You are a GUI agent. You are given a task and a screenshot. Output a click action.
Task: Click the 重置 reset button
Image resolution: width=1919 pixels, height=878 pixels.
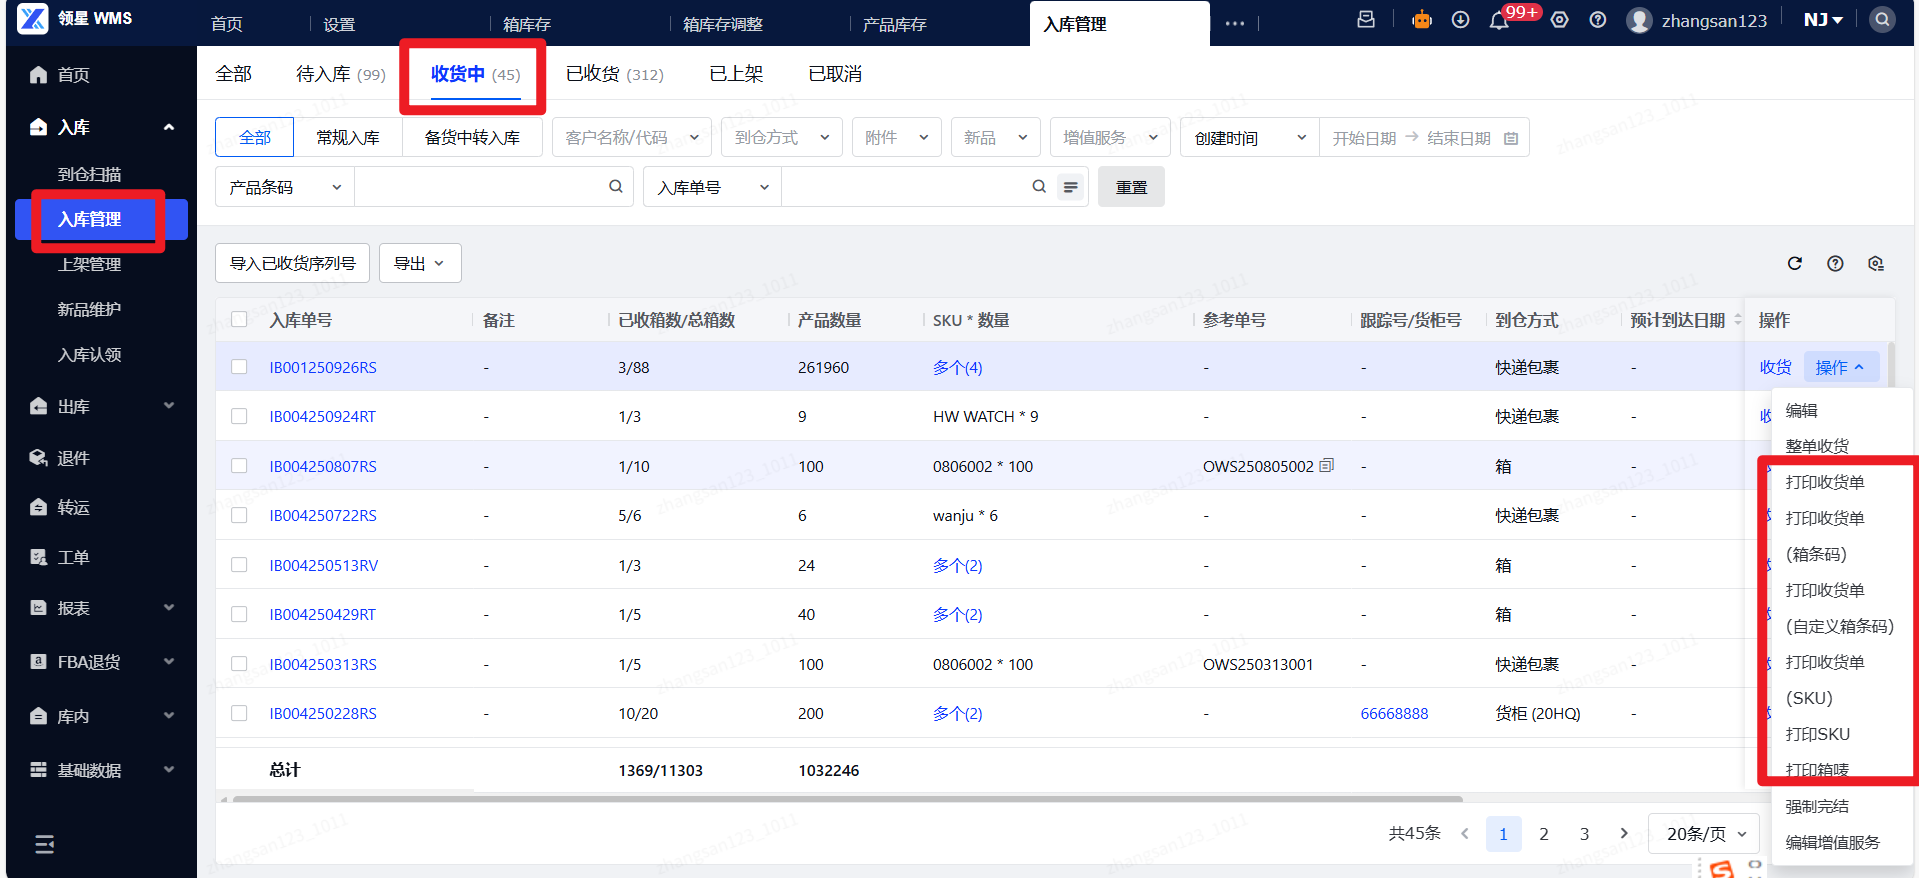pyautogui.click(x=1131, y=187)
